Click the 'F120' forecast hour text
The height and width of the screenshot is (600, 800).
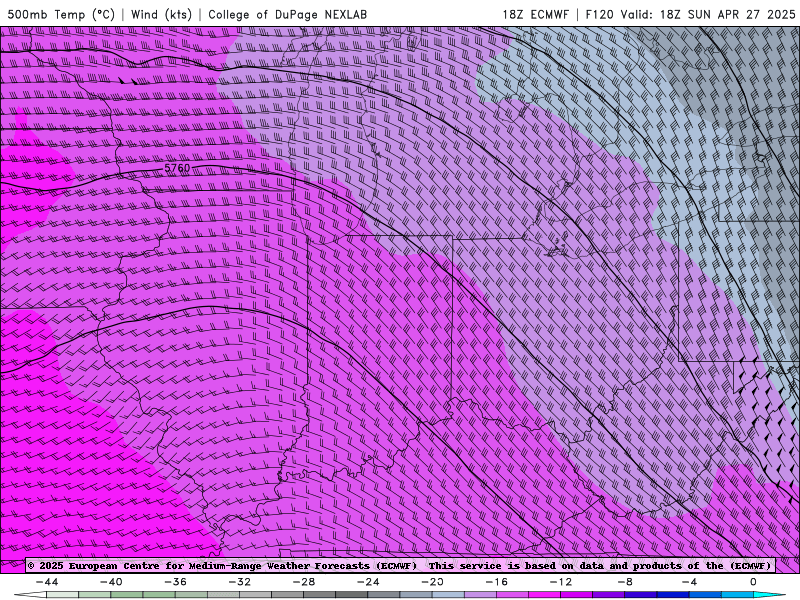tap(599, 14)
